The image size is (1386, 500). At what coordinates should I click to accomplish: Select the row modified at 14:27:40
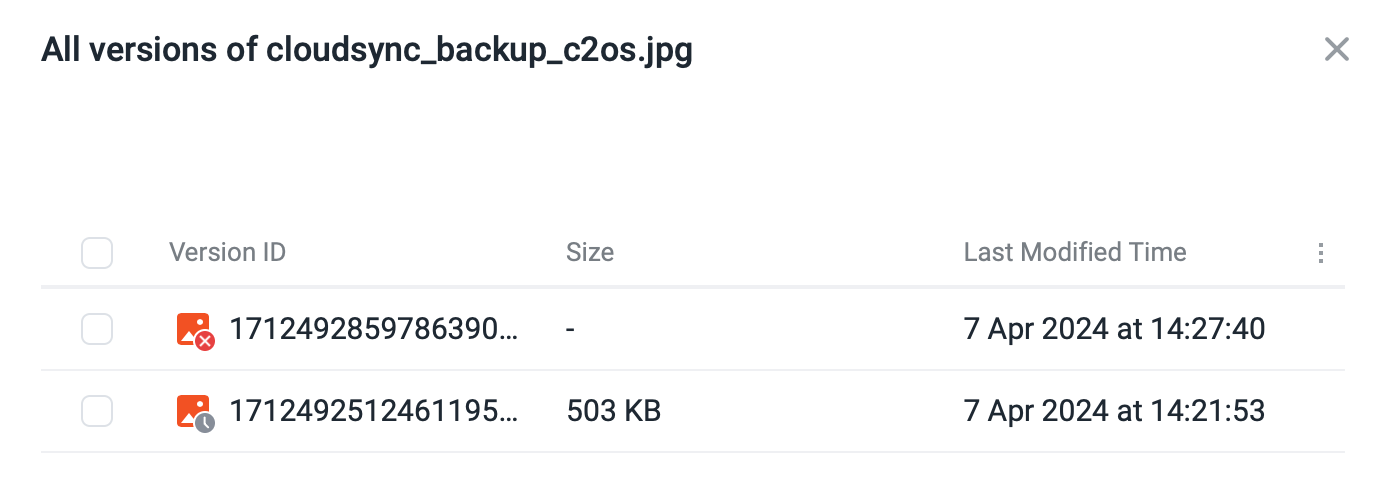coord(693,329)
